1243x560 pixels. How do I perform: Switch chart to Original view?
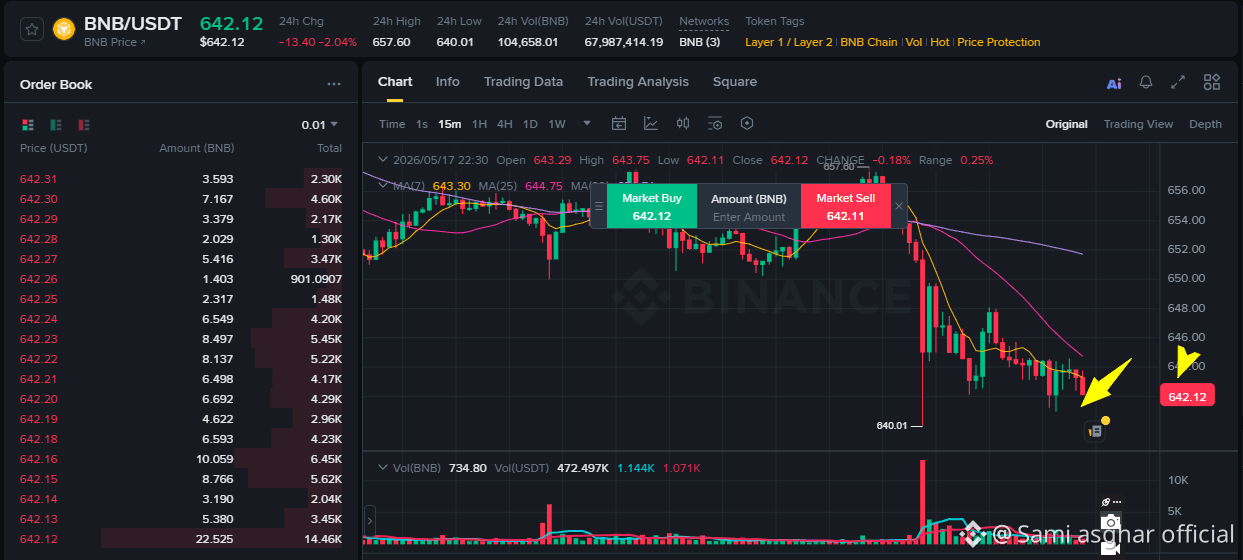[1067, 124]
